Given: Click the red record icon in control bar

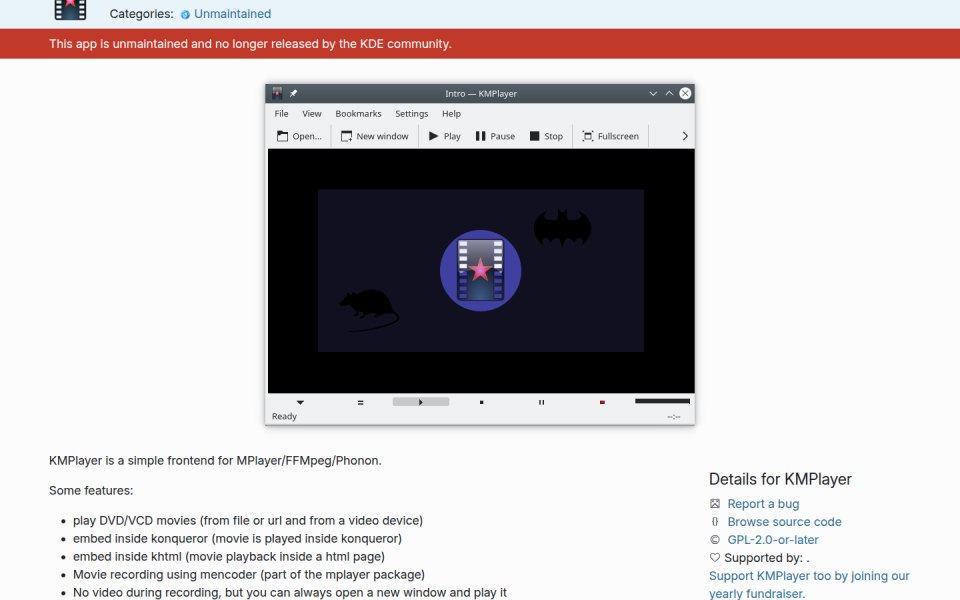Looking at the screenshot, I should (x=602, y=402).
